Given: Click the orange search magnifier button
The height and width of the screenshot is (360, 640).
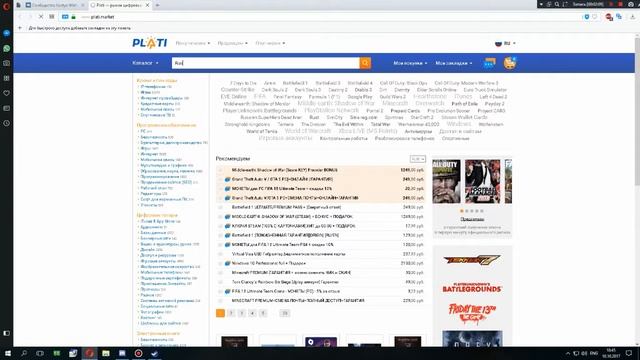Looking at the screenshot, I should pyautogui.click(x=365, y=63).
